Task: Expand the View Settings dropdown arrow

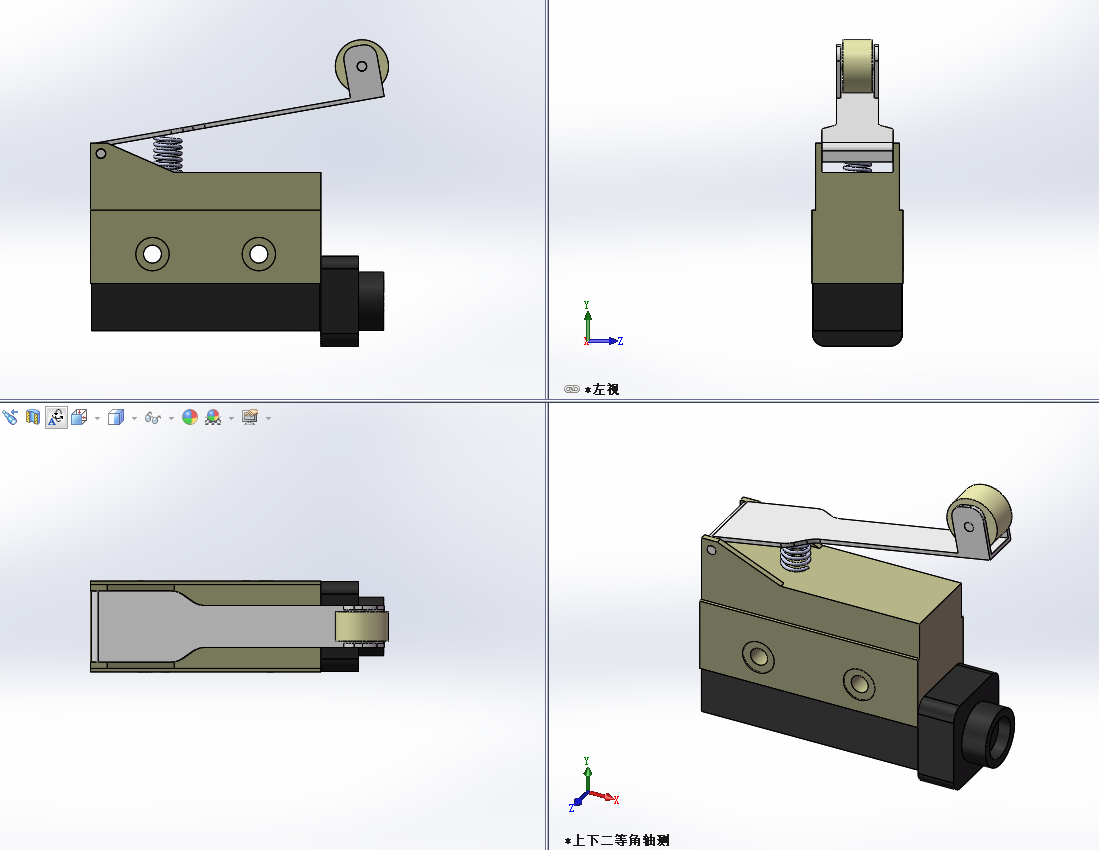Action: pyautogui.click(x=268, y=418)
